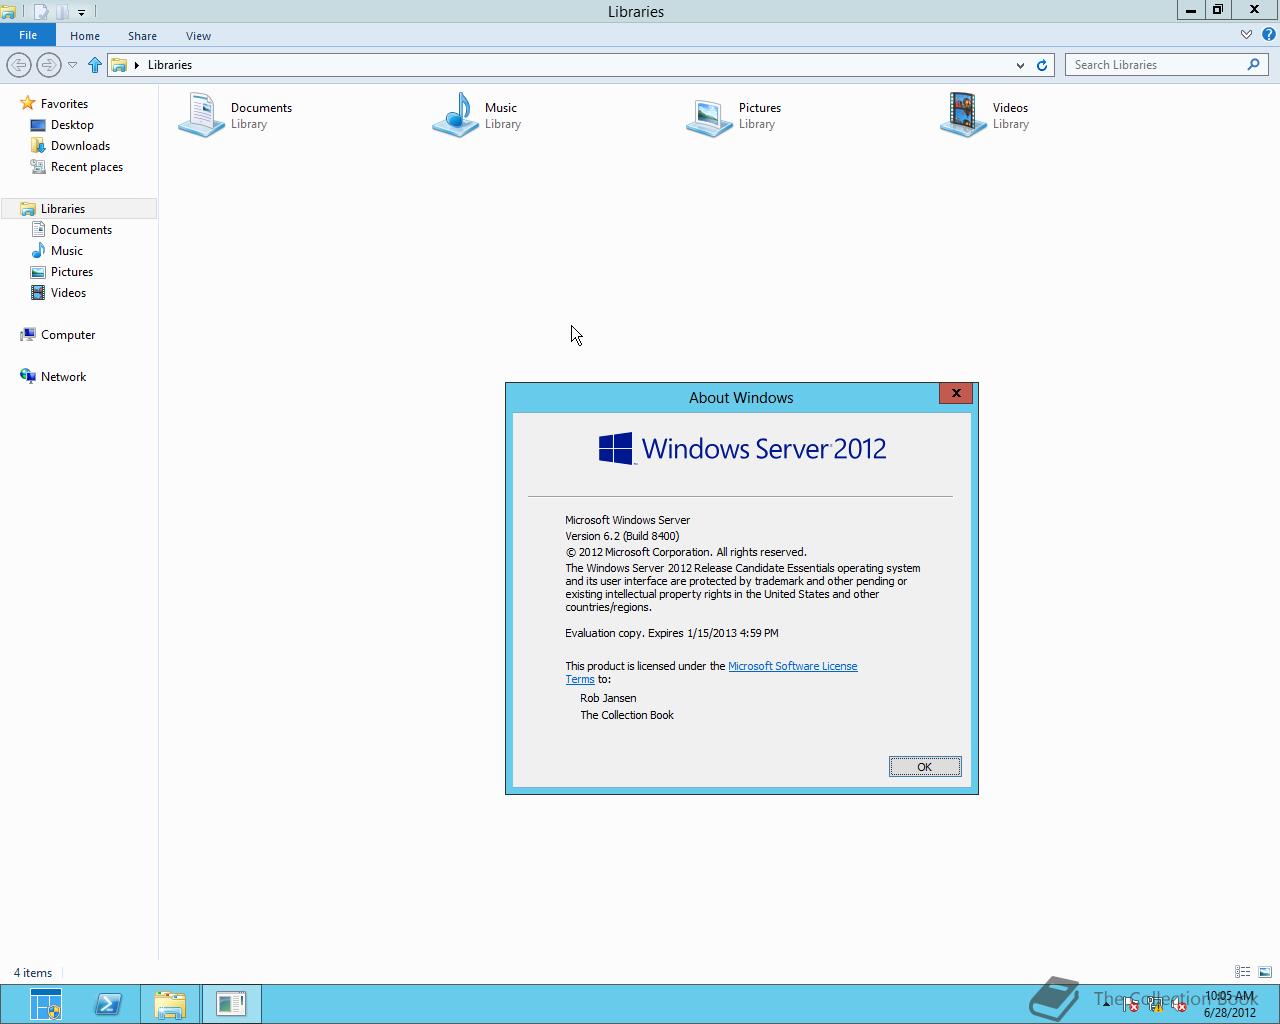Screen dimensions: 1280x1024
Task: Open the Microsoft Software License Terms link
Action: click(792, 666)
